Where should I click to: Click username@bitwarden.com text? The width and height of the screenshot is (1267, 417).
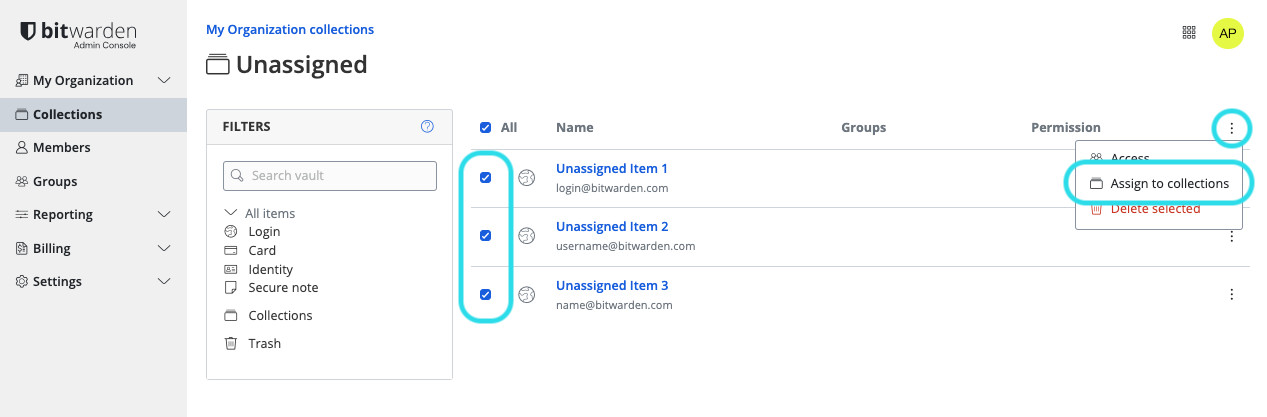(x=625, y=246)
